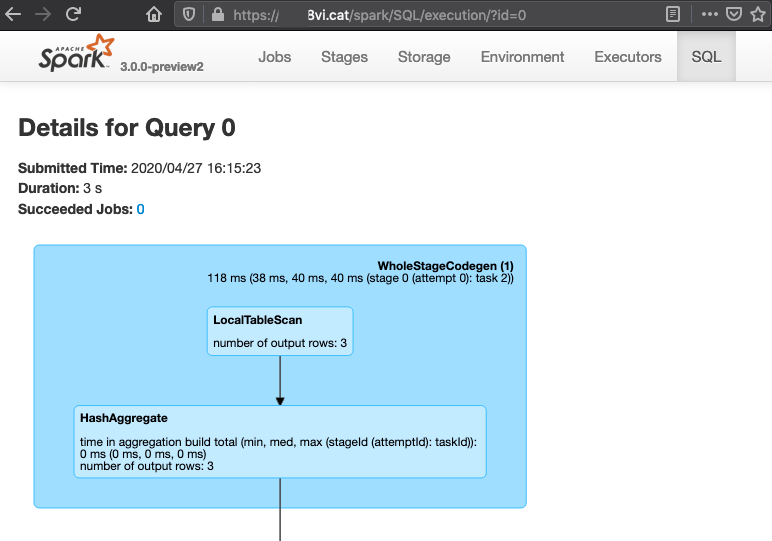772x541 pixels.
Task: Click the Duration: 3 s text
Action: [60, 189]
